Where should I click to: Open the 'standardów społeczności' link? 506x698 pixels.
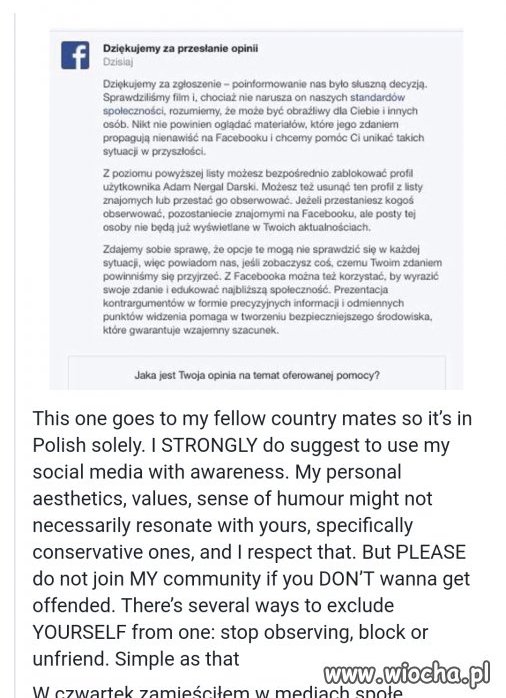click(x=254, y=104)
